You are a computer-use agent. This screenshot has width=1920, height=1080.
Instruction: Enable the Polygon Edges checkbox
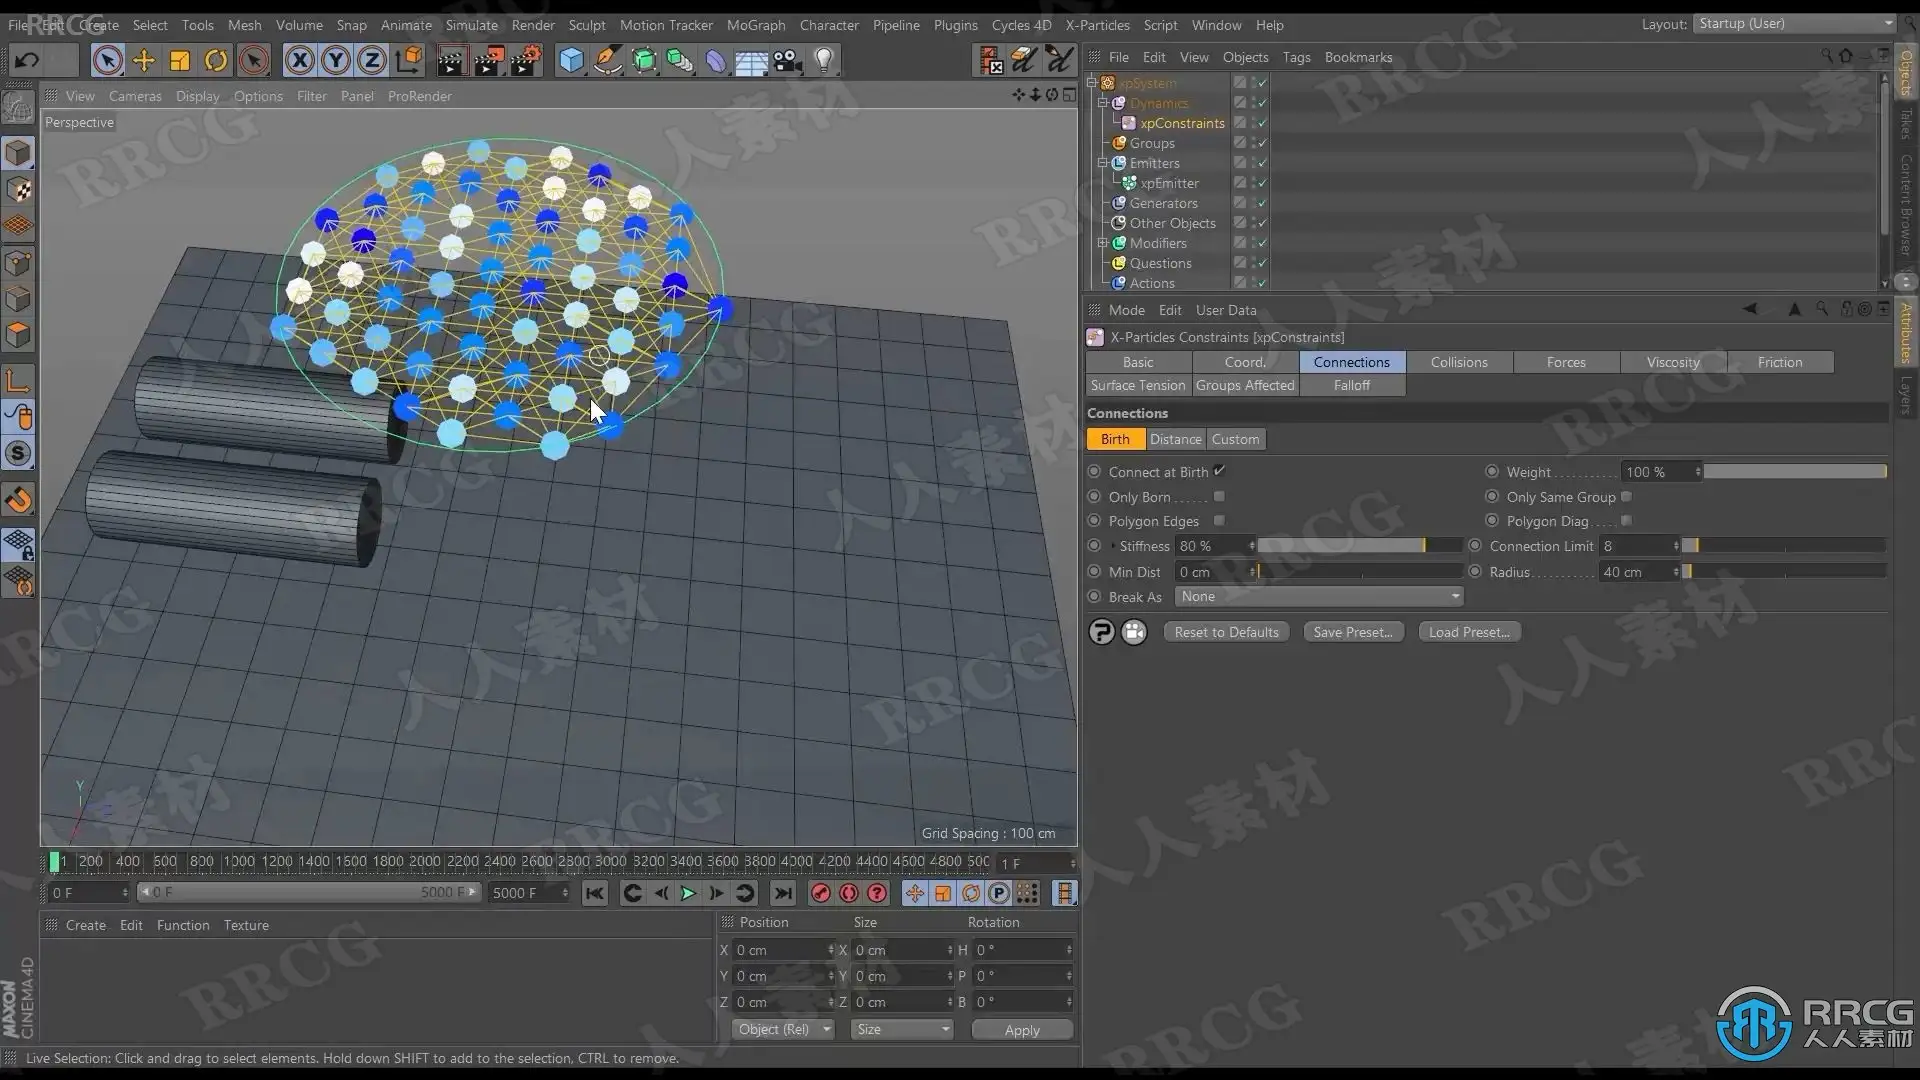1219,521
